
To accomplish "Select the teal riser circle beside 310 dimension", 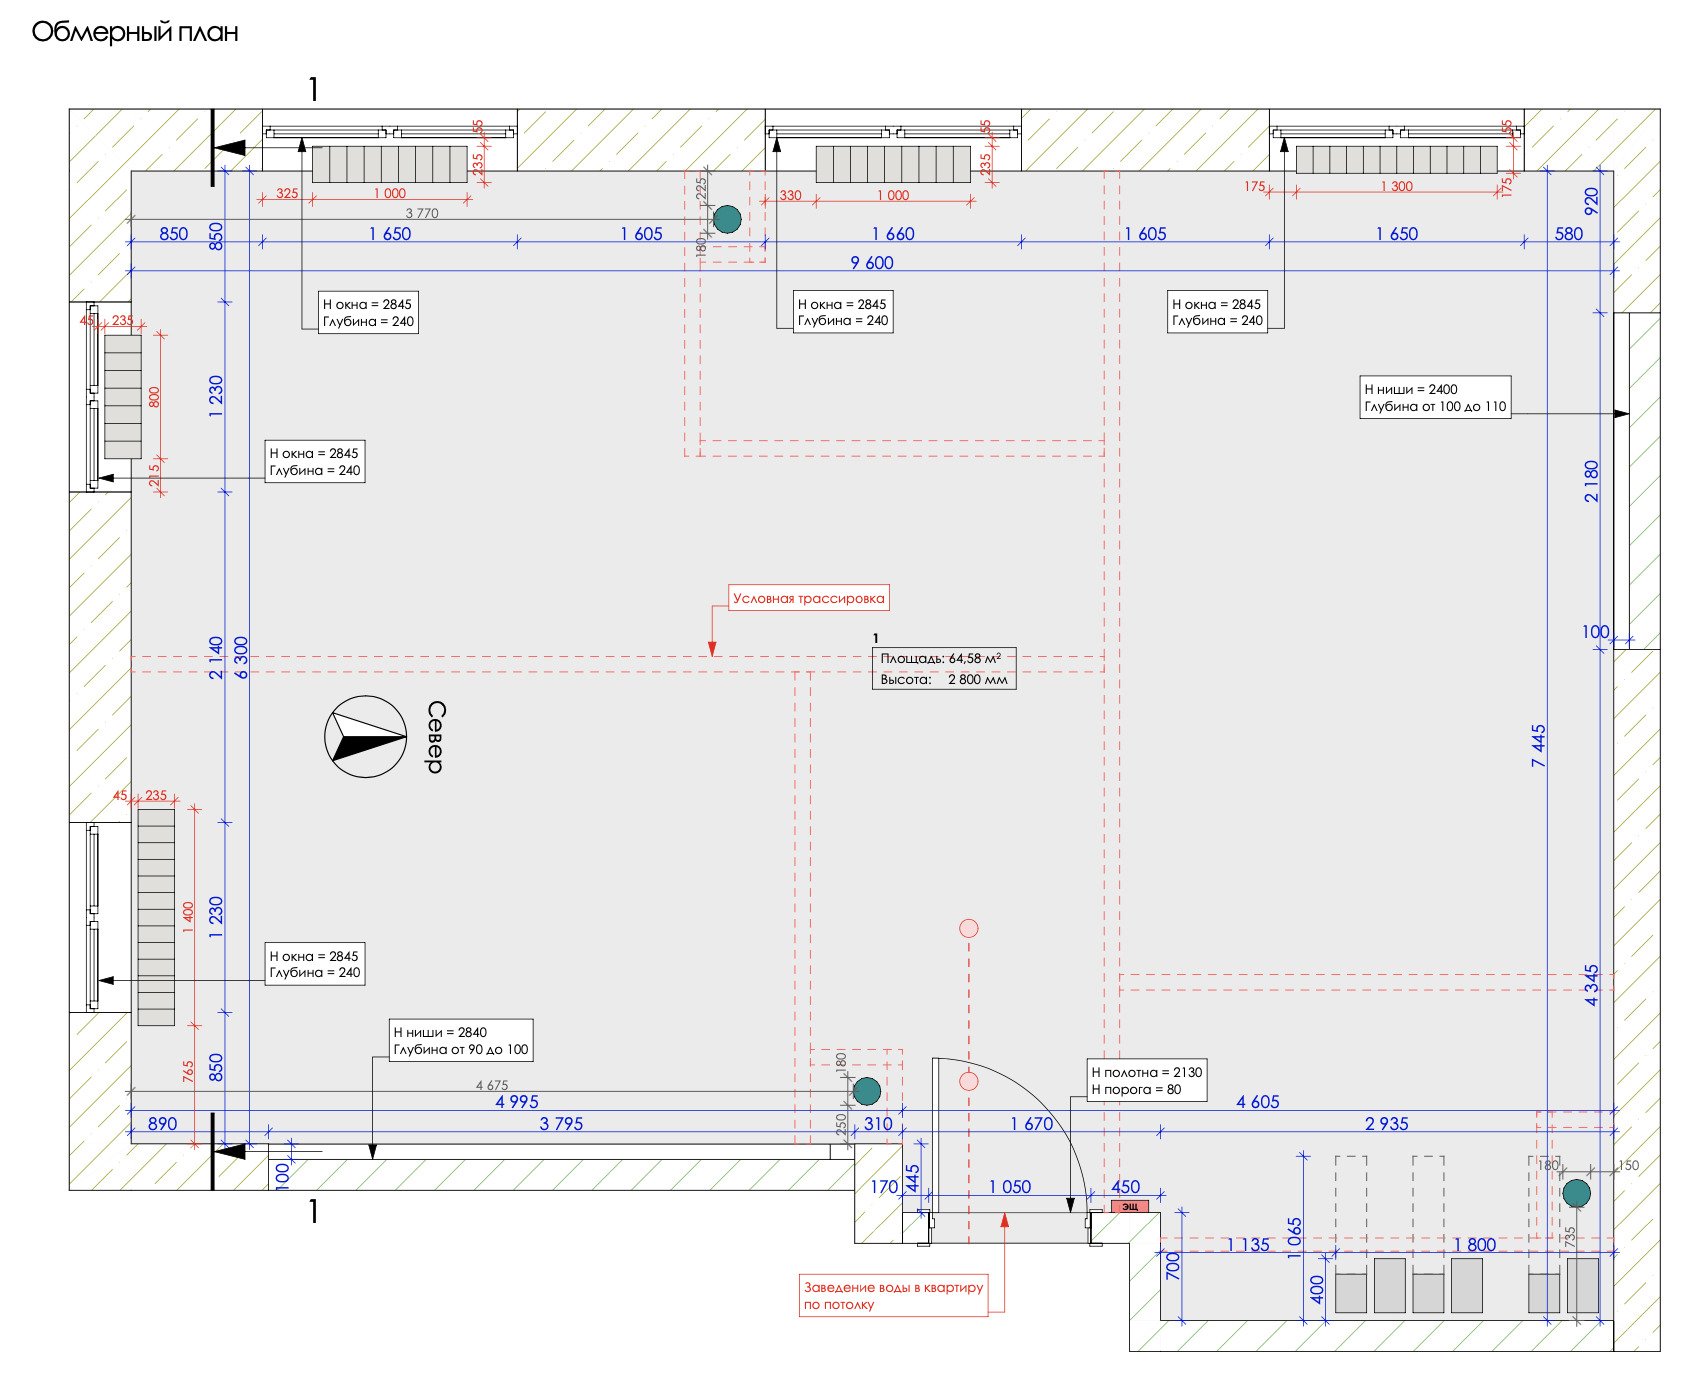I will click(867, 1091).
